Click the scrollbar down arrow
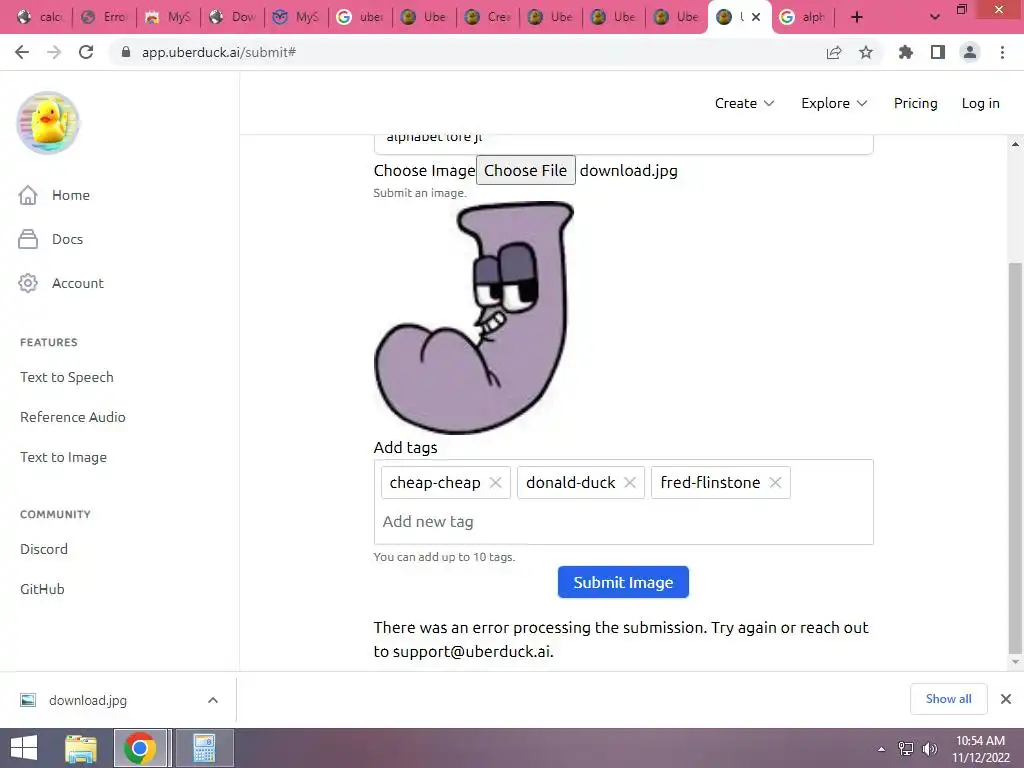Image resolution: width=1024 pixels, height=768 pixels. [x=1015, y=662]
